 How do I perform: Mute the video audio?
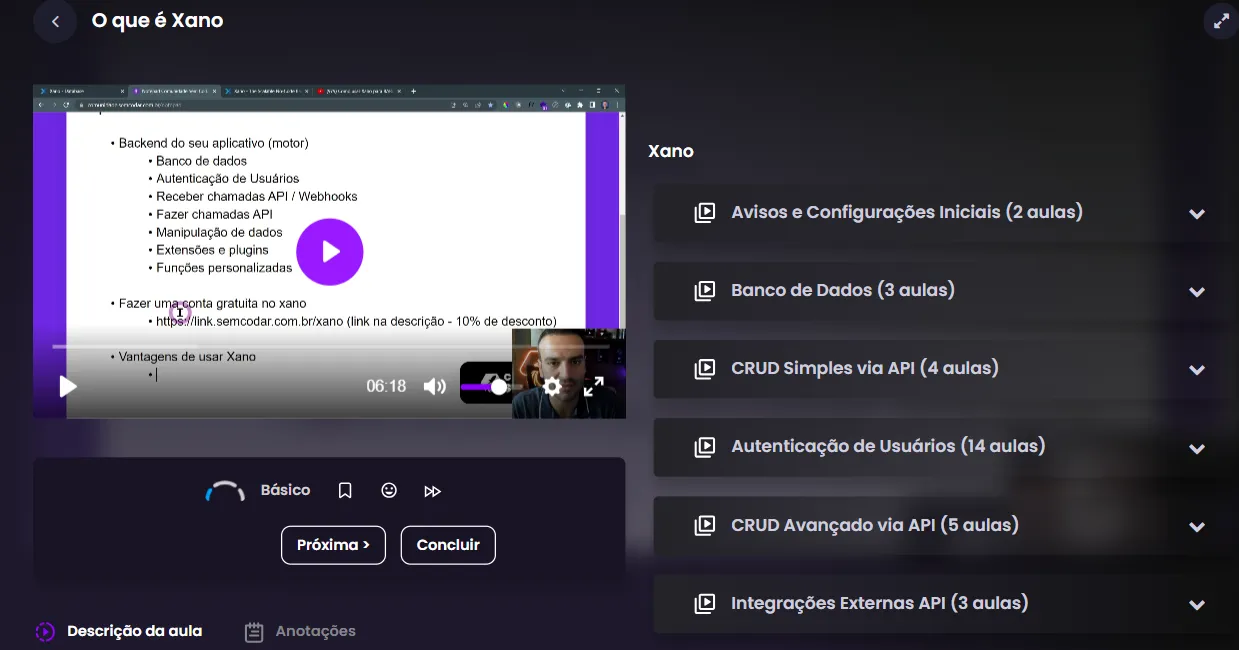pos(434,386)
